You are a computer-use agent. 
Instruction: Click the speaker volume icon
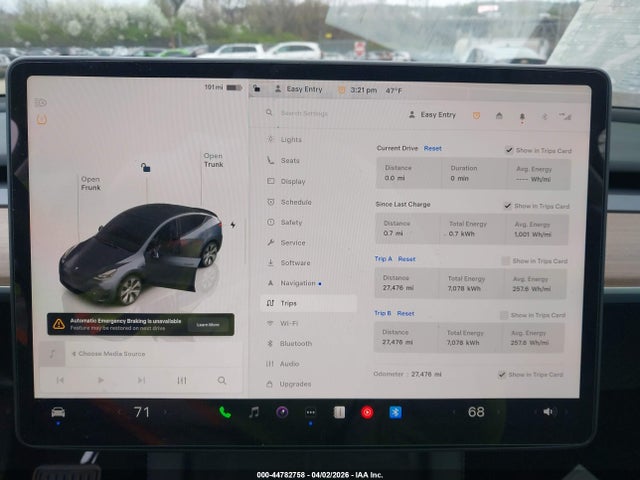[x=548, y=412]
